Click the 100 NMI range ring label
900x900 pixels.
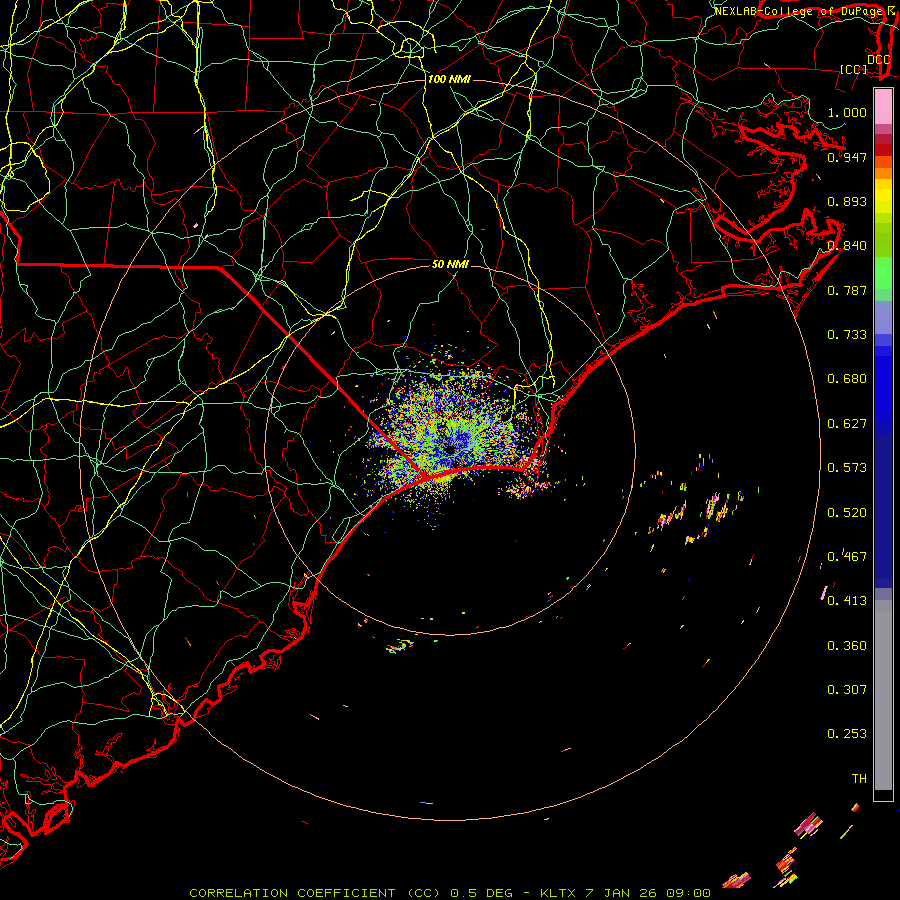click(x=449, y=79)
